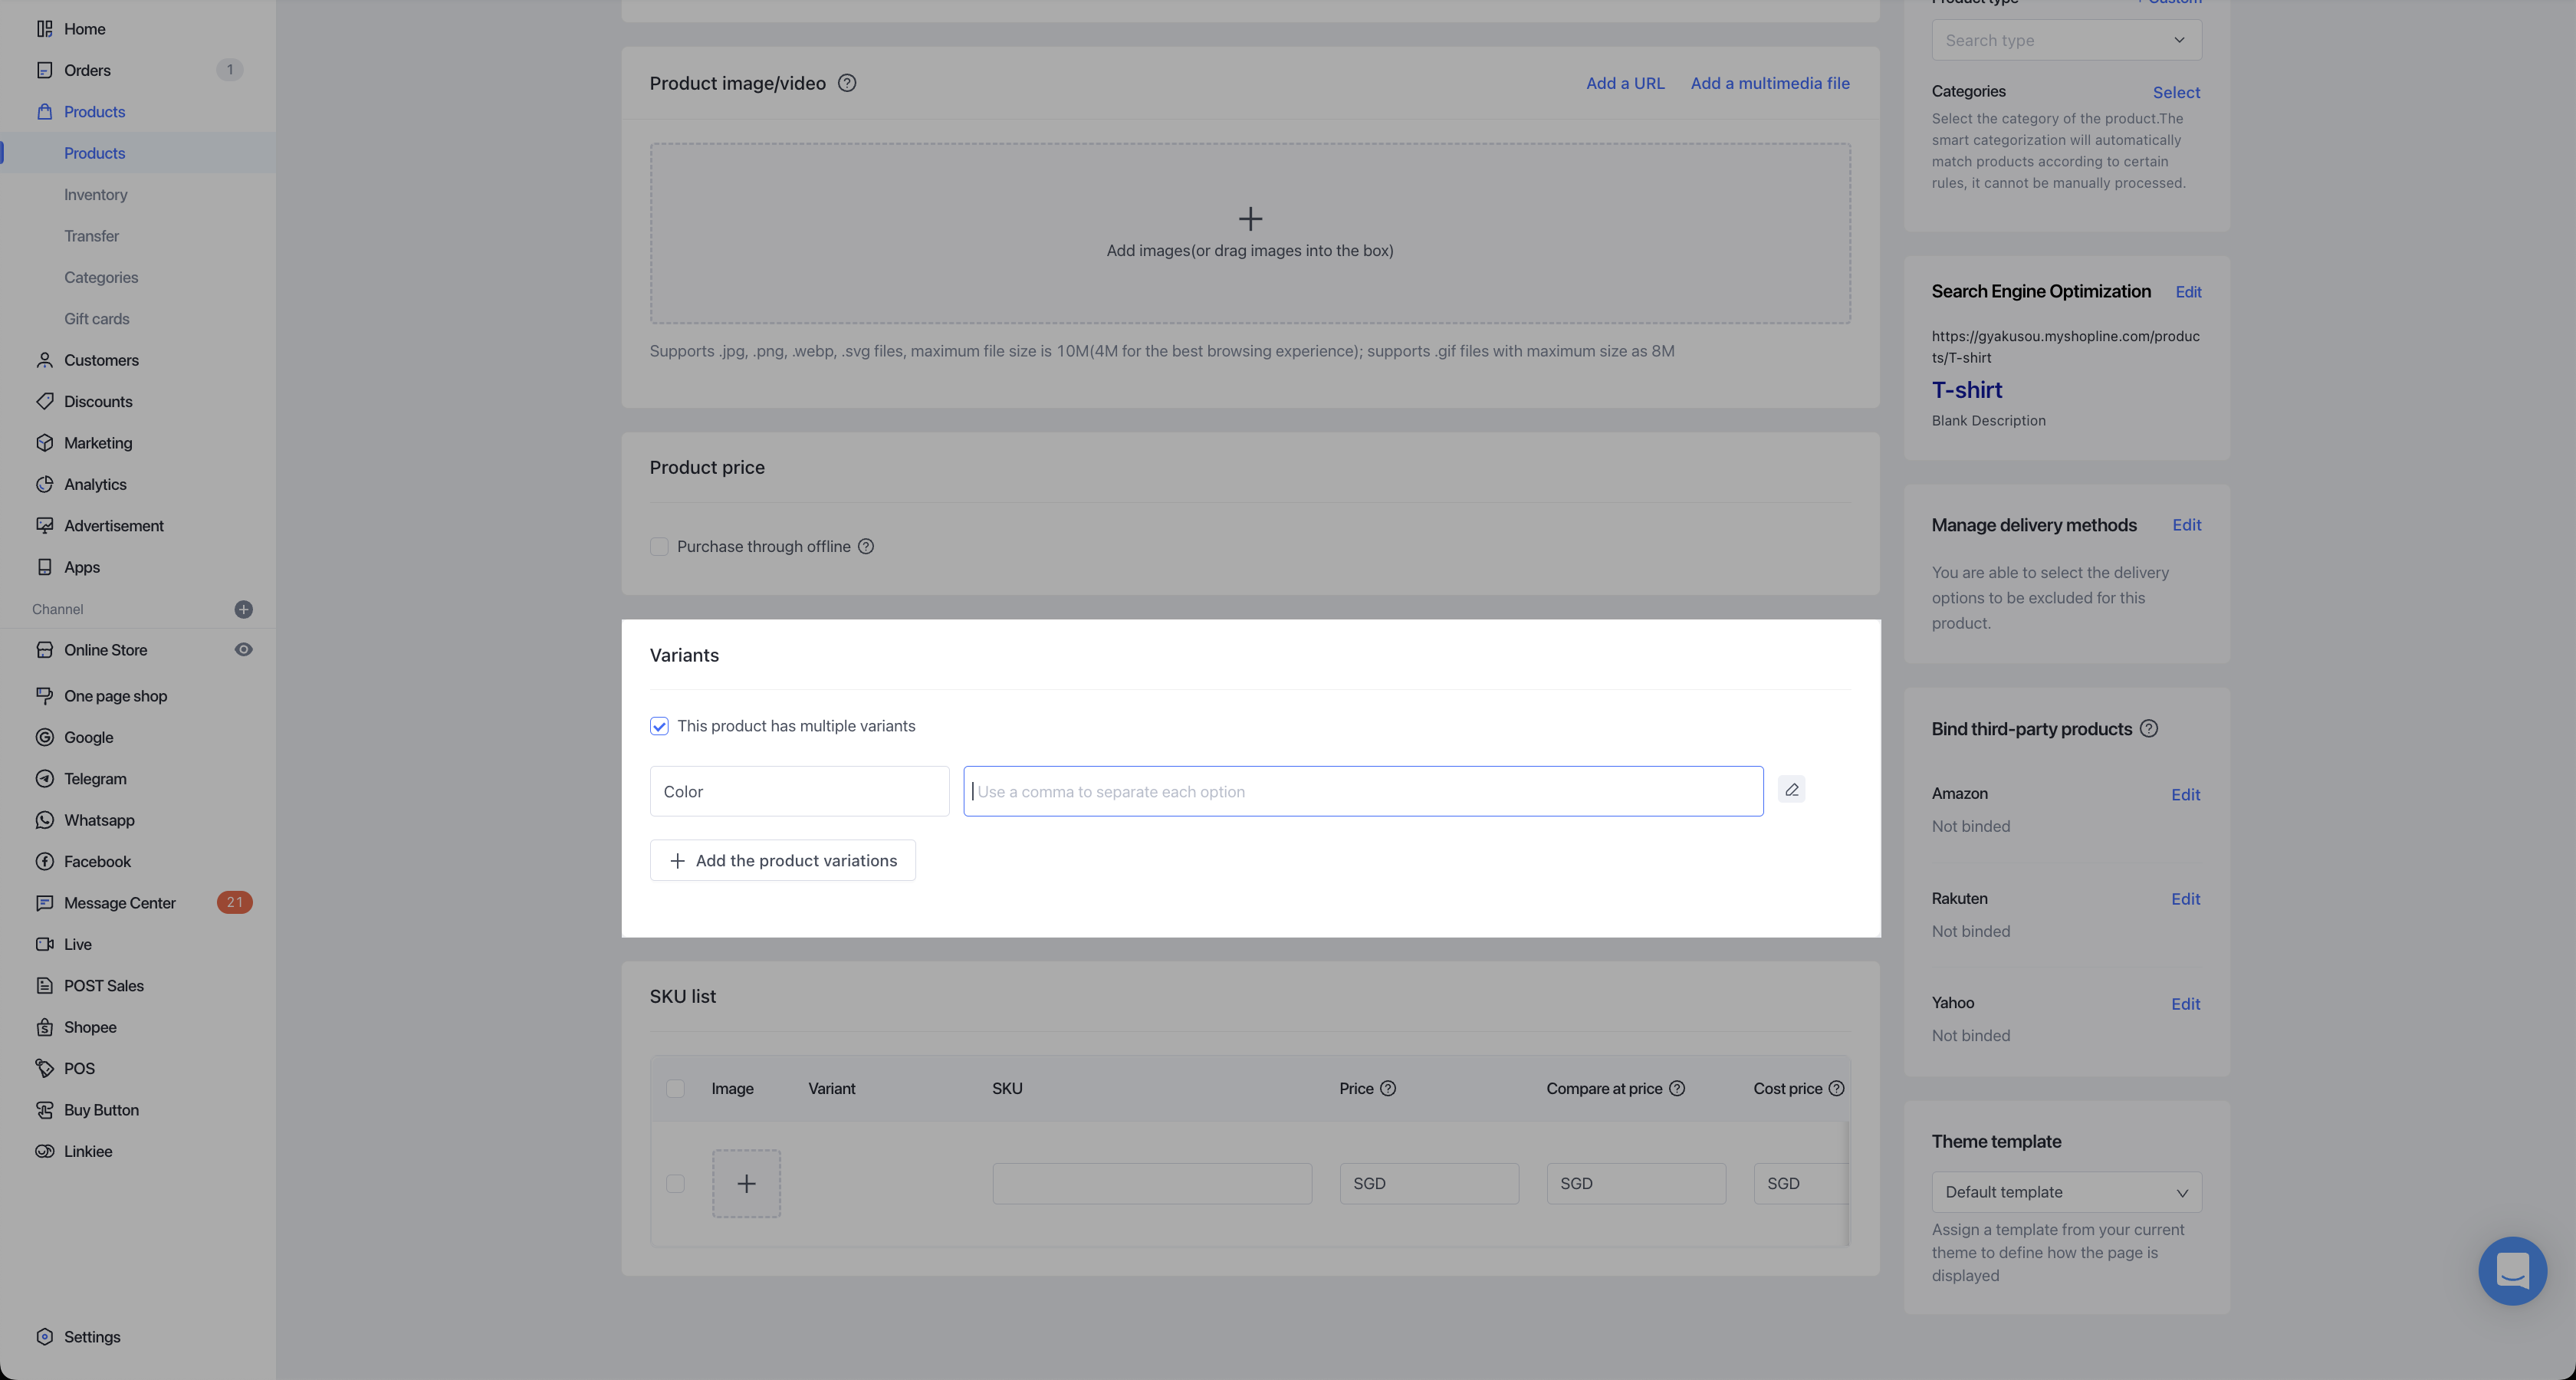
Task: Click the Apps icon
Action: tap(44, 567)
